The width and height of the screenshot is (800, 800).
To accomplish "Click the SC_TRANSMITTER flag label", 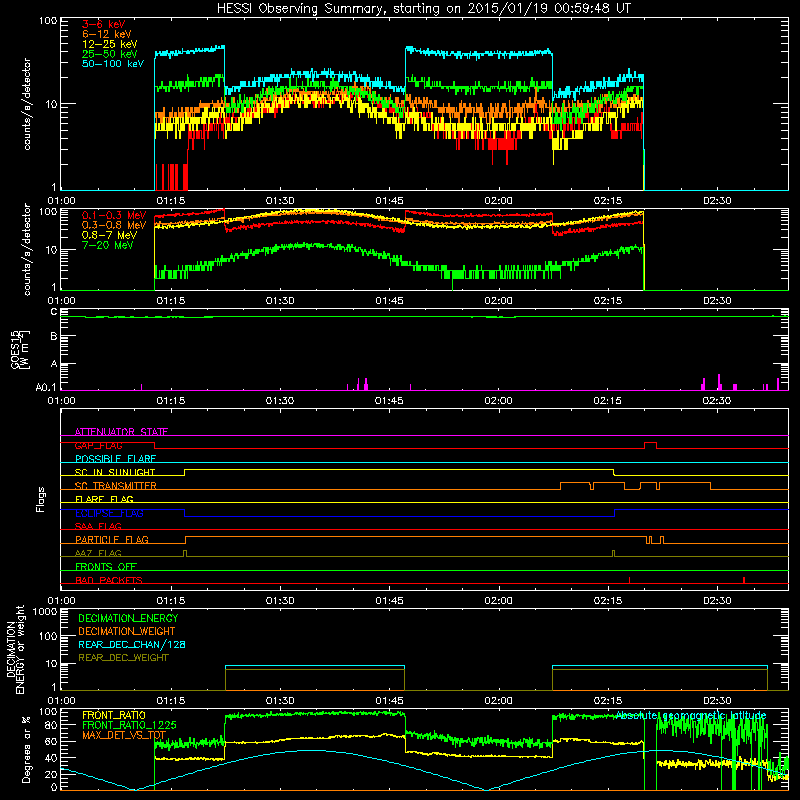I will click(x=115, y=486).
